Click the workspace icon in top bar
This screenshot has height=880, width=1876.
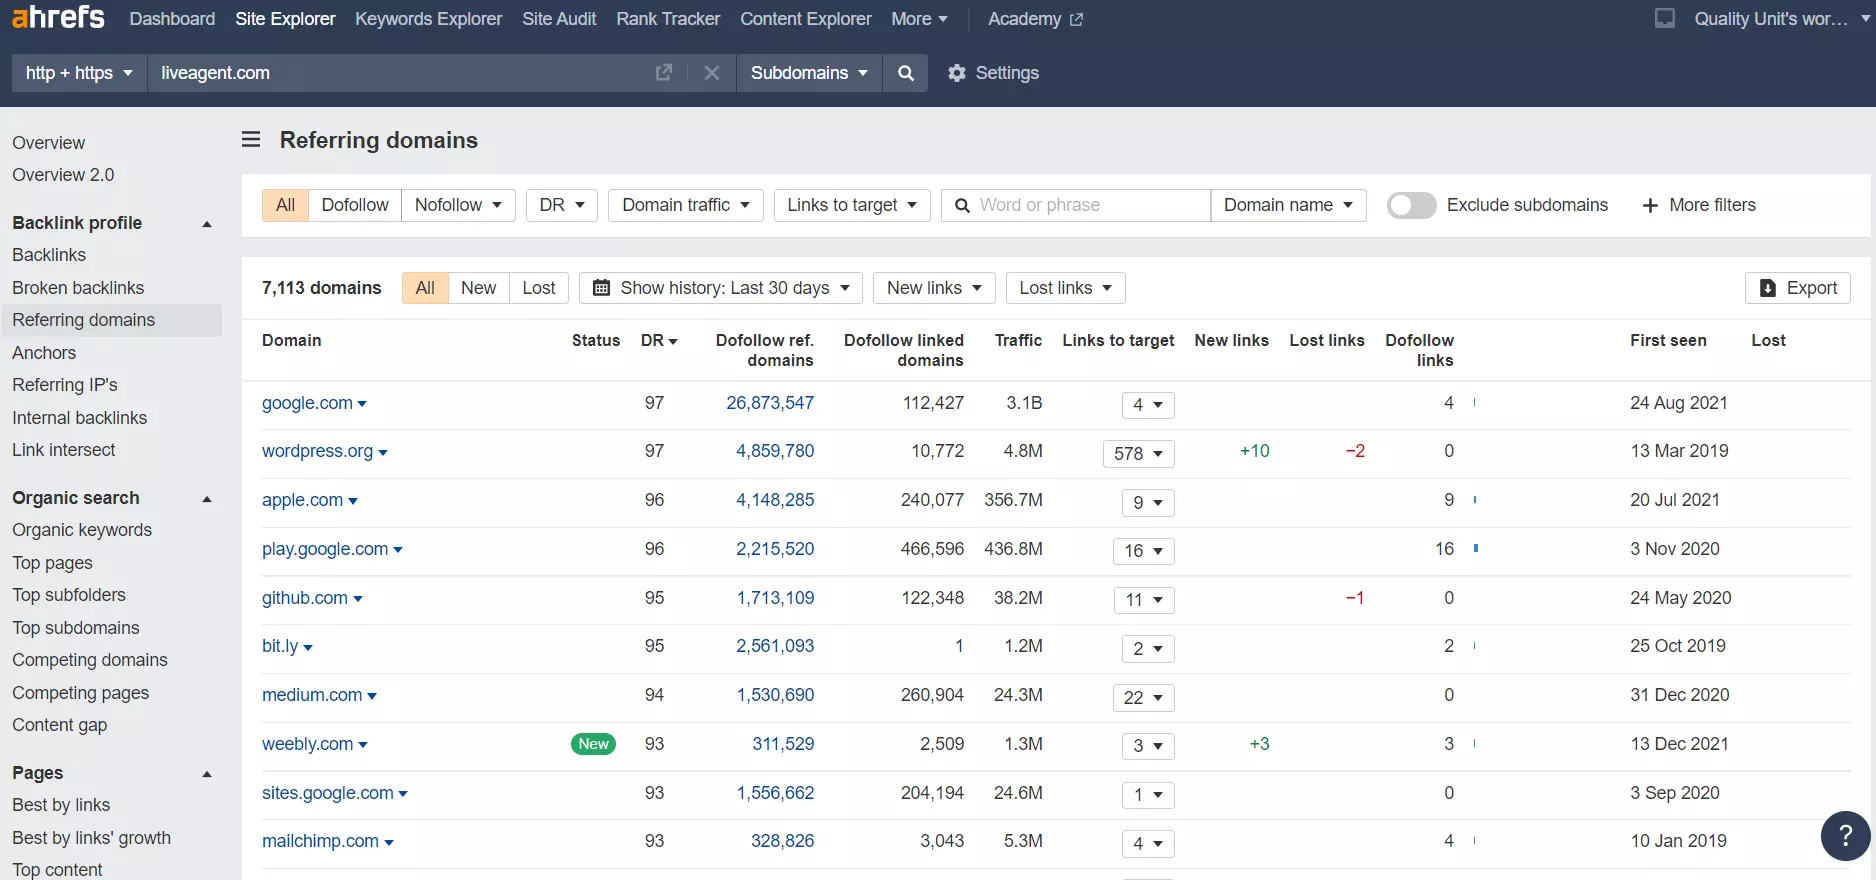1665,19
